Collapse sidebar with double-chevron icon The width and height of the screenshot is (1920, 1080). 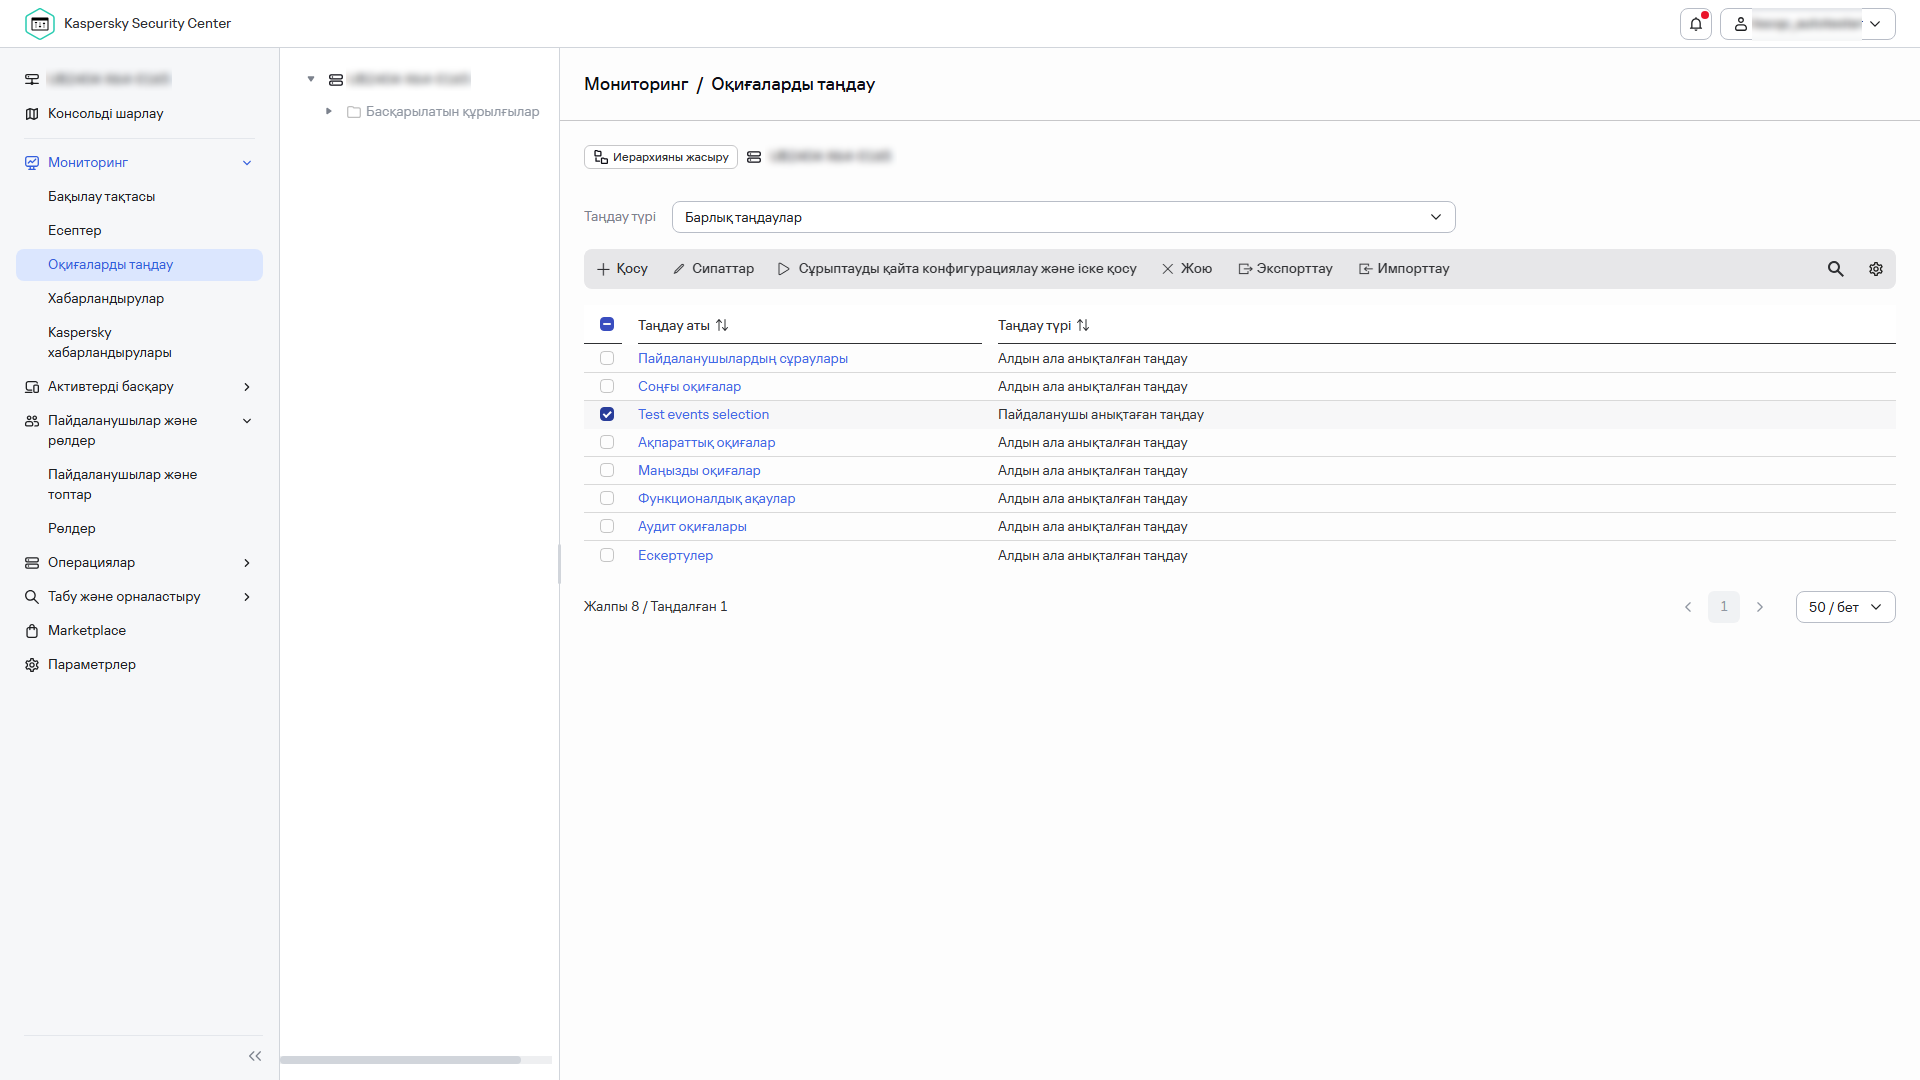[x=255, y=1056]
